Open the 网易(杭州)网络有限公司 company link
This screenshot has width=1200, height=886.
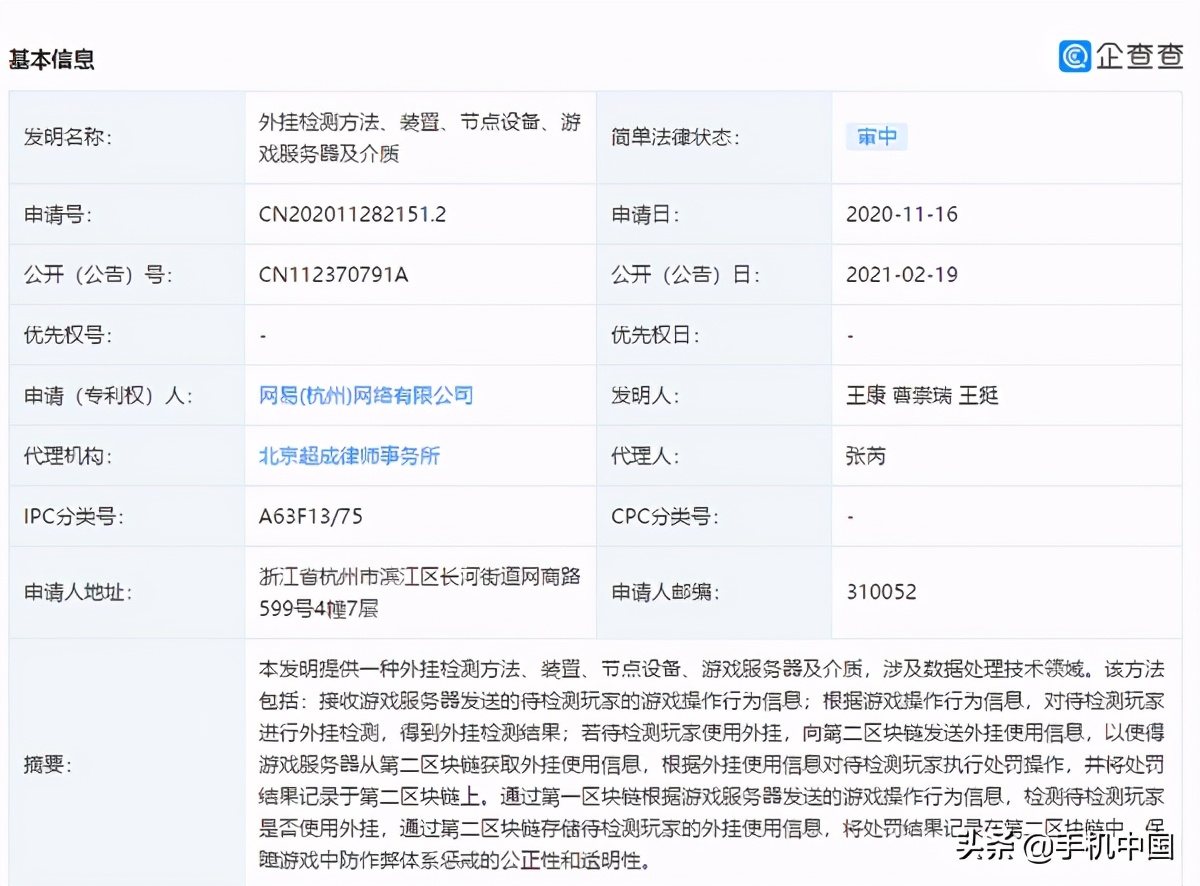[366, 395]
